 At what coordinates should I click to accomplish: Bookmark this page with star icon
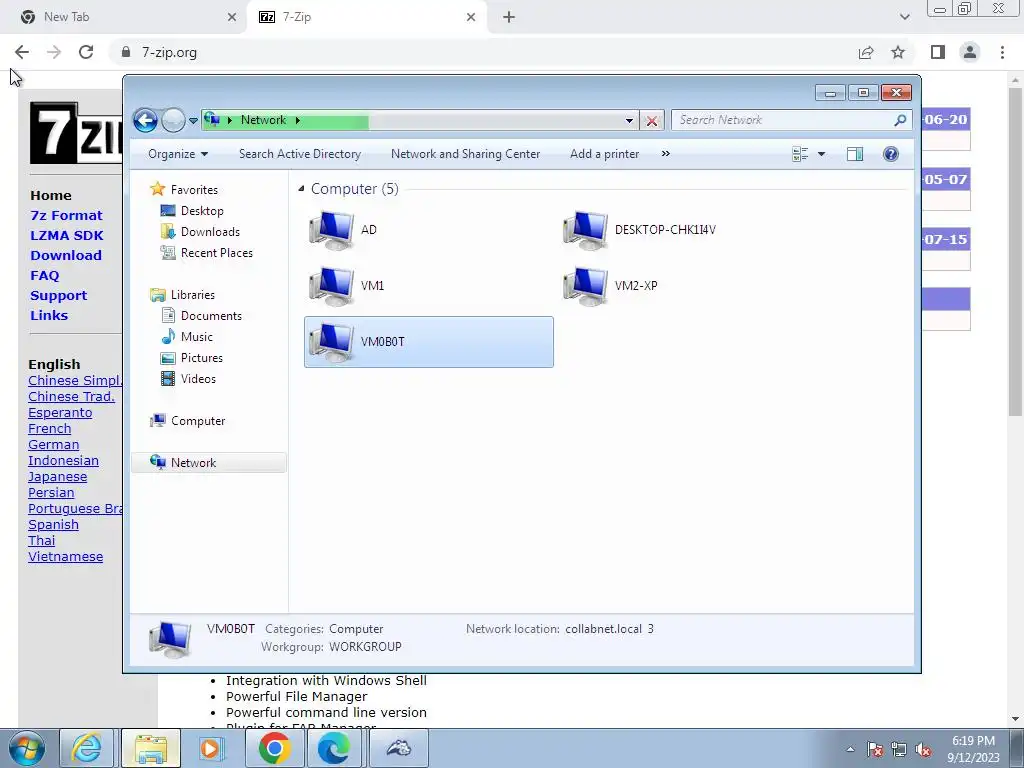pos(898,52)
